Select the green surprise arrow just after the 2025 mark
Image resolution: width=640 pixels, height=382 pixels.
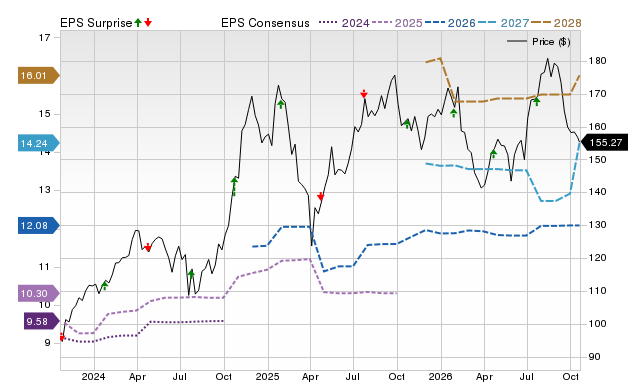click(x=280, y=104)
